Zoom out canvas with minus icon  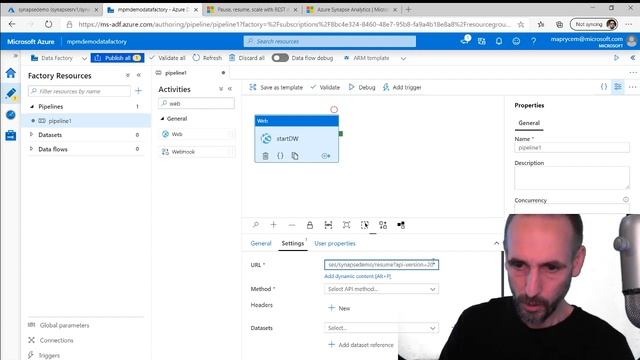(291, 225)
